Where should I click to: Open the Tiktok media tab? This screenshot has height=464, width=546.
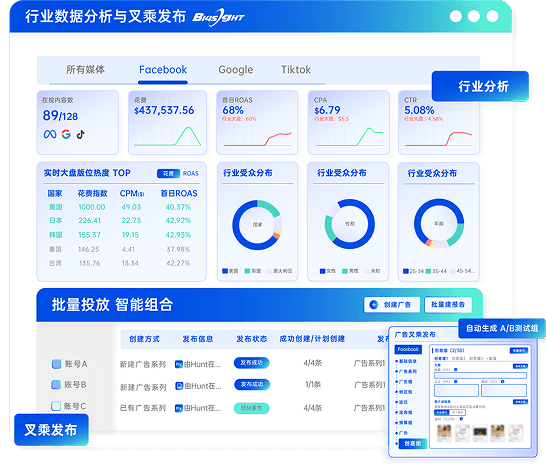pyautogui.click(x=296, y=70)
